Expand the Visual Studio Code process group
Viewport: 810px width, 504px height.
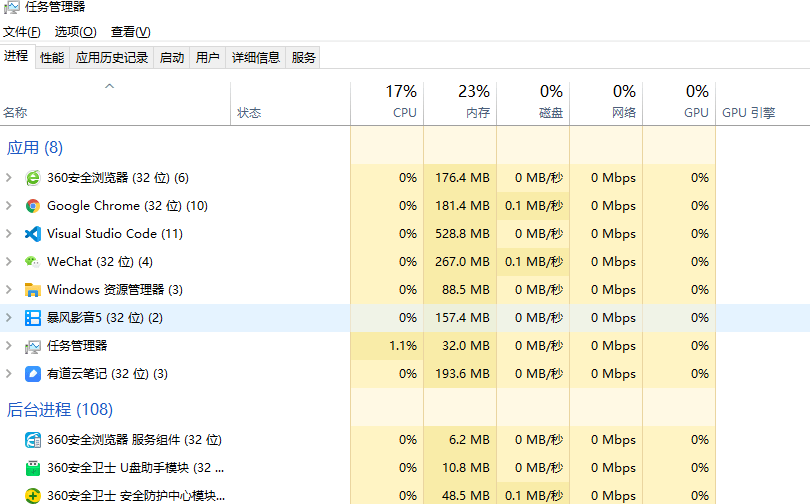tap(9, 233)
